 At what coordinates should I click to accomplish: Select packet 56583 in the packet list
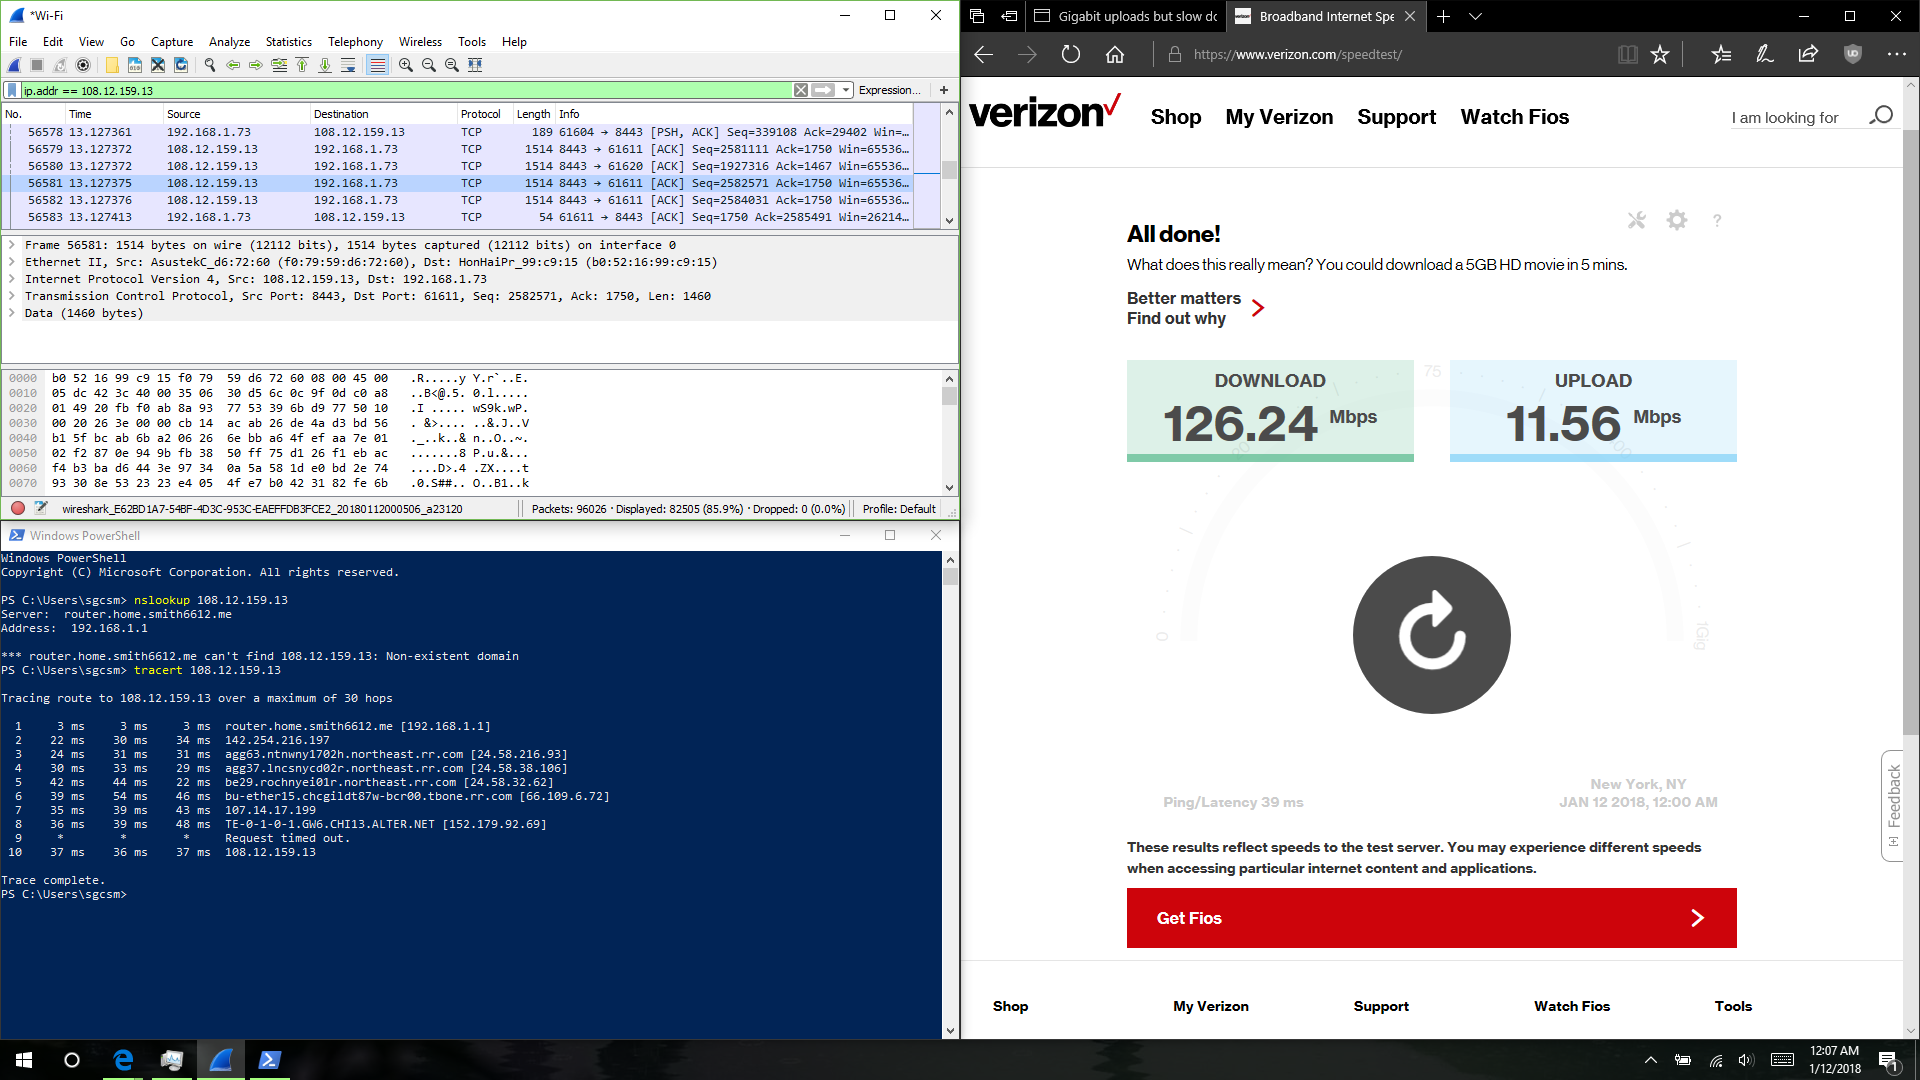[x=457, y=217]
